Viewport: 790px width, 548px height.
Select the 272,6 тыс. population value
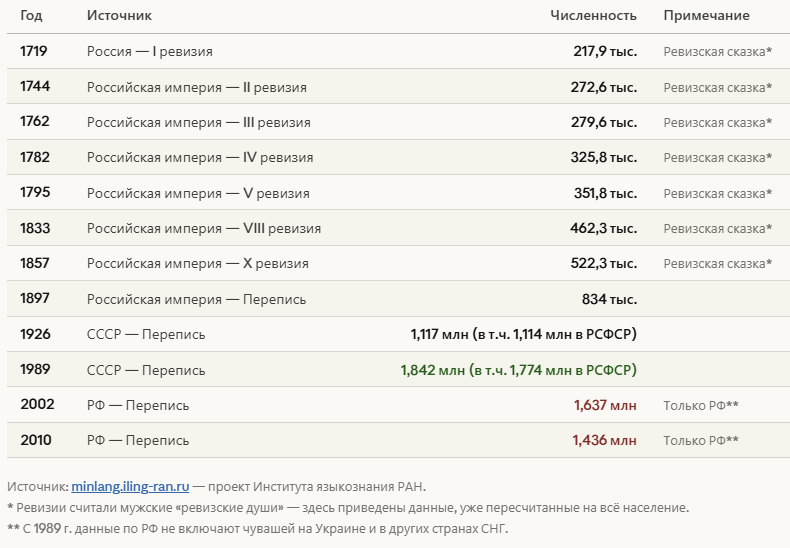[603, 87]
